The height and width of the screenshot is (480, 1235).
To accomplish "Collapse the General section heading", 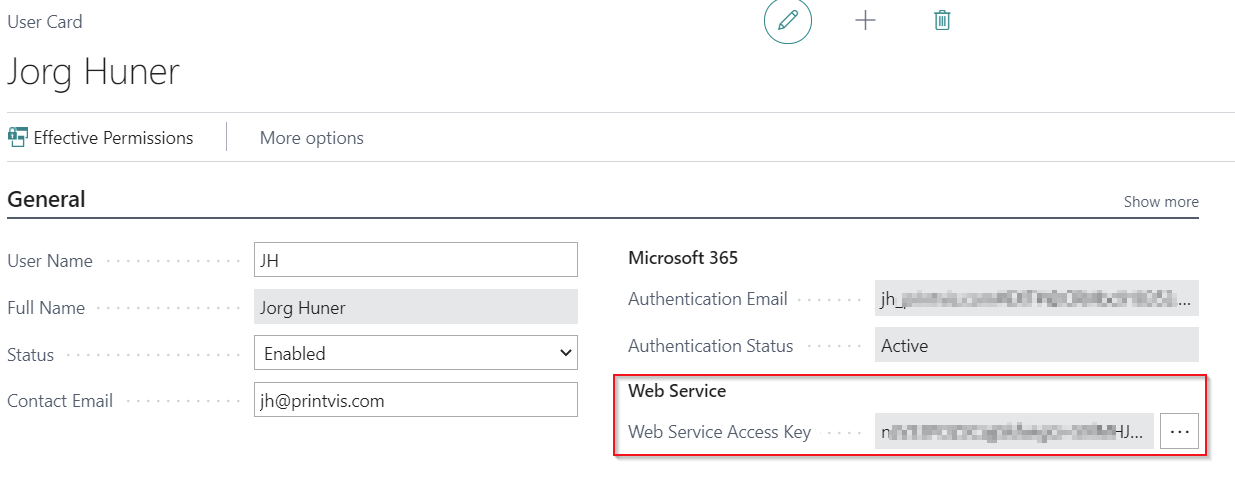I will coord(46,199).
